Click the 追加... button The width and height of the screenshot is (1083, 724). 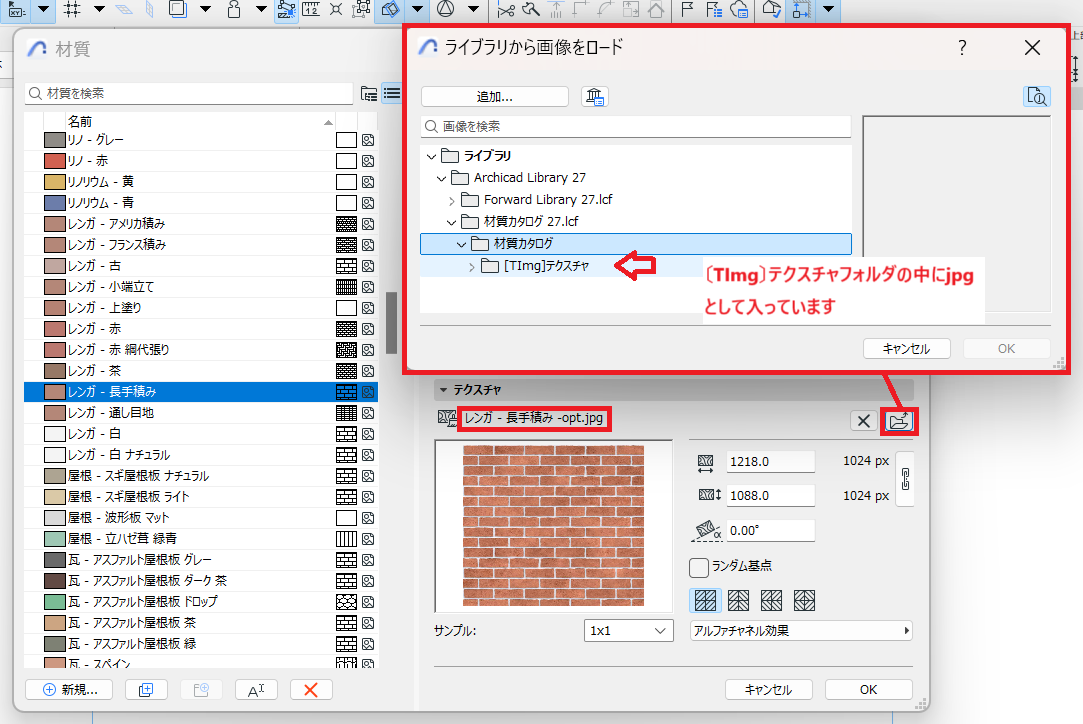coord(495,97)
